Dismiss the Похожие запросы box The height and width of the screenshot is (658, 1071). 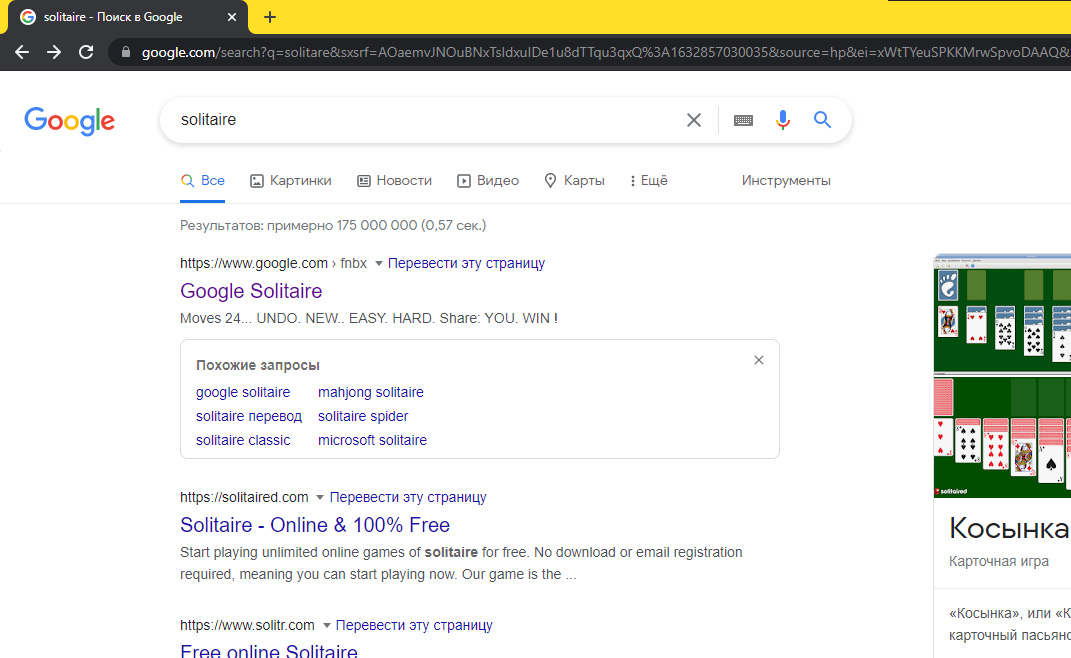759,360
